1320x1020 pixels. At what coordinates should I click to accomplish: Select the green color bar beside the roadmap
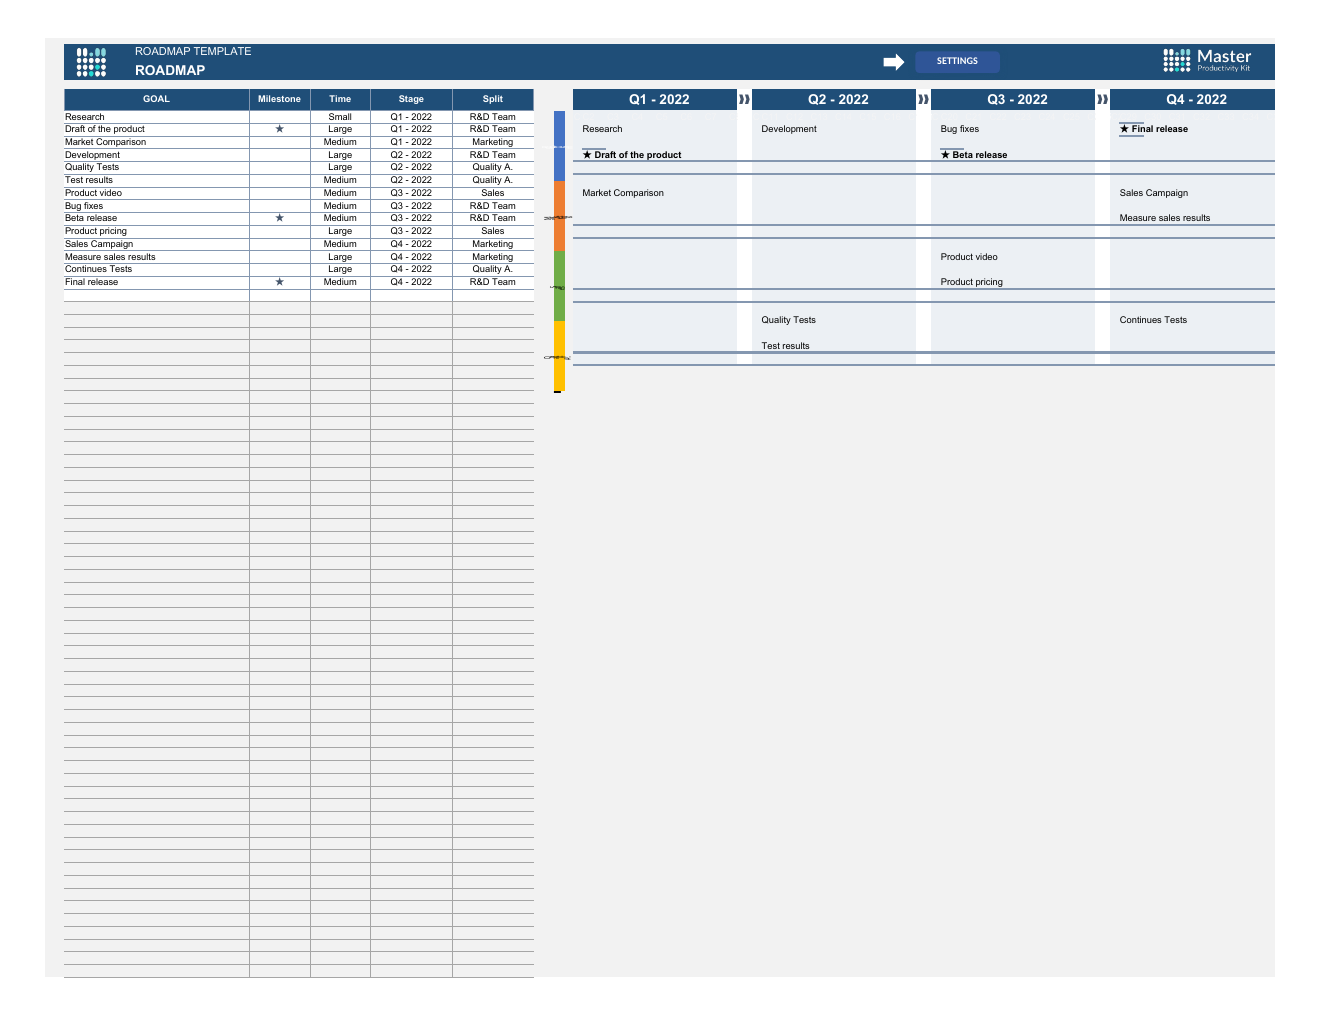point(559,286)
